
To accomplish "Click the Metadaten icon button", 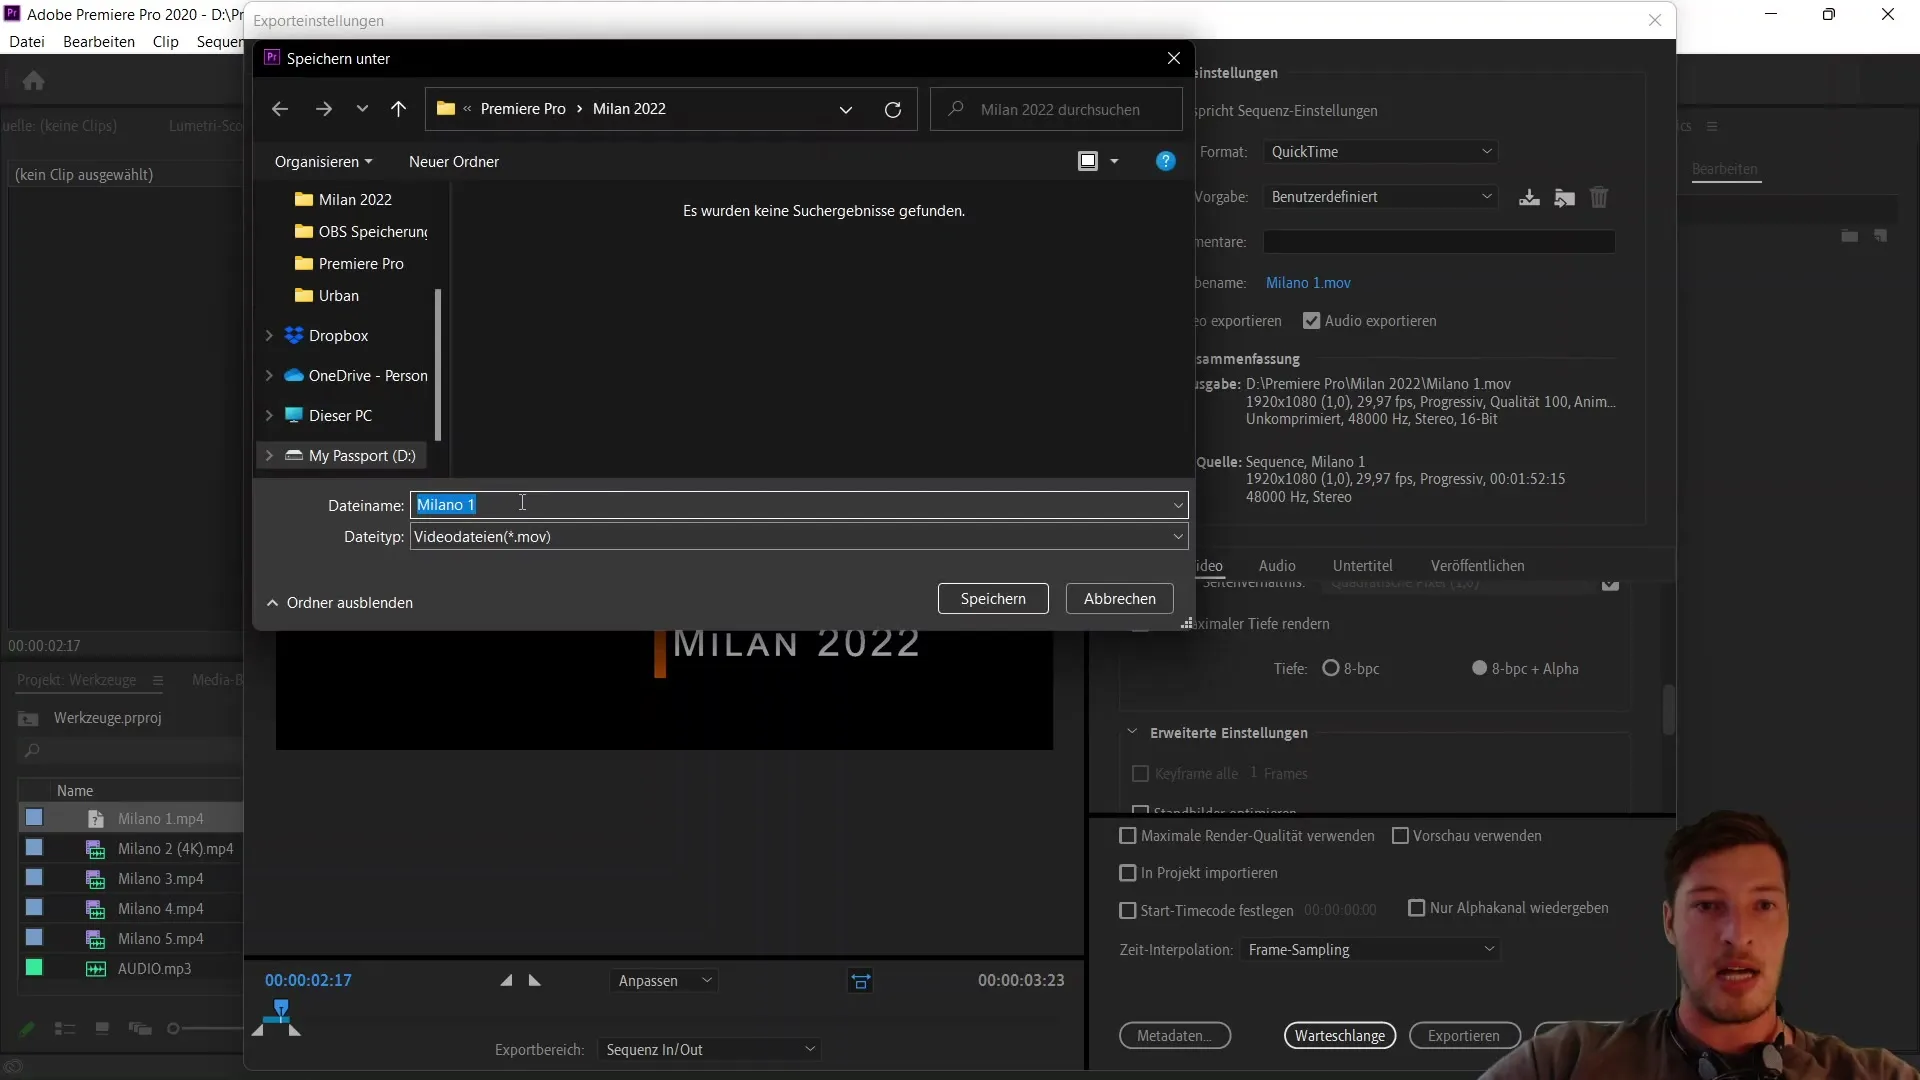I will 1174,1035.
